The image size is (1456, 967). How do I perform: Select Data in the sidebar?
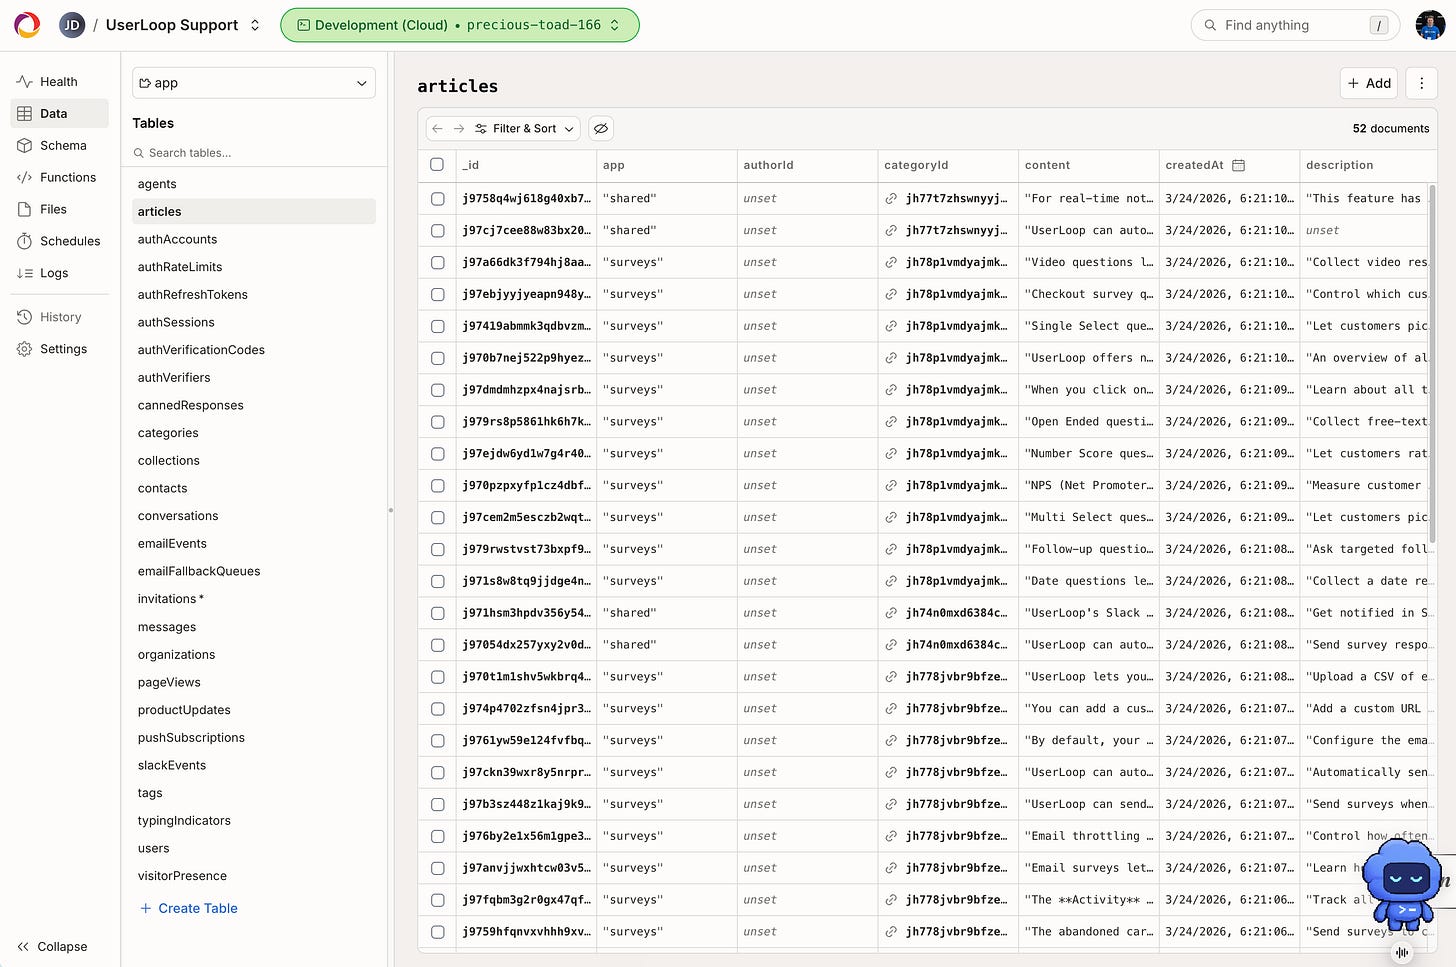(x=59, y=114)
